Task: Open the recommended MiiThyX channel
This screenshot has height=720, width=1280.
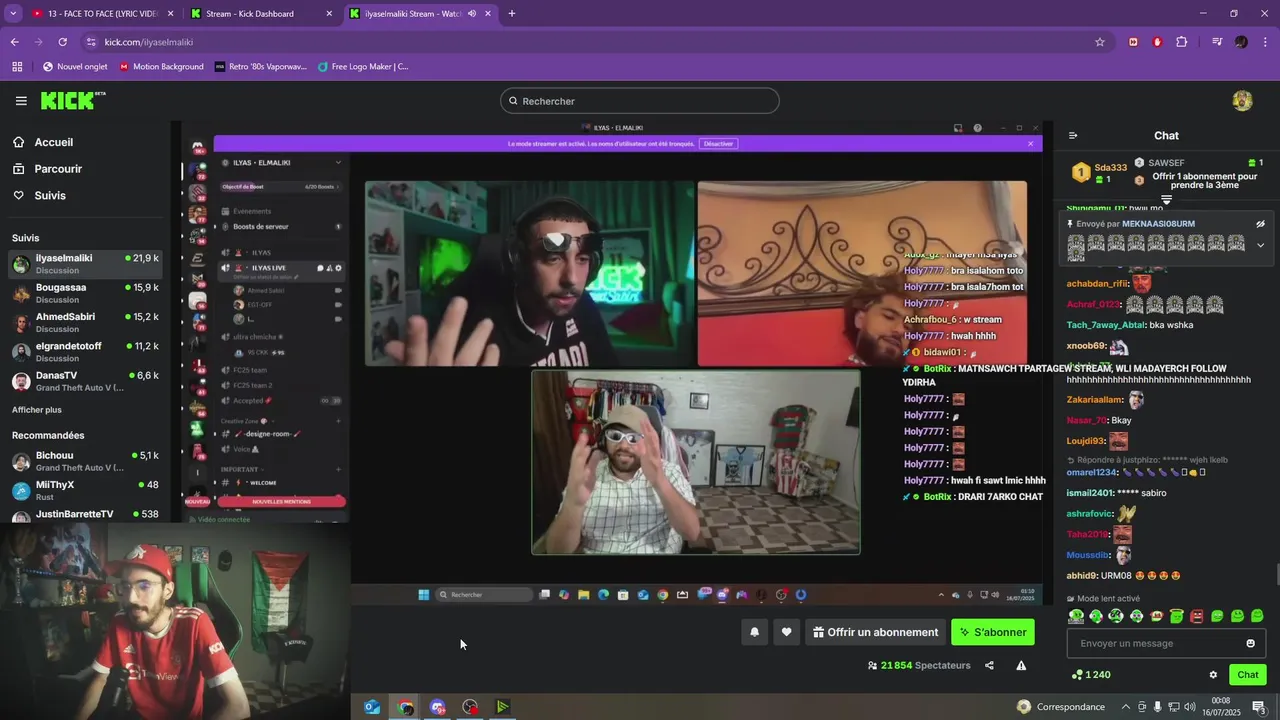Action: pos(85,490)
